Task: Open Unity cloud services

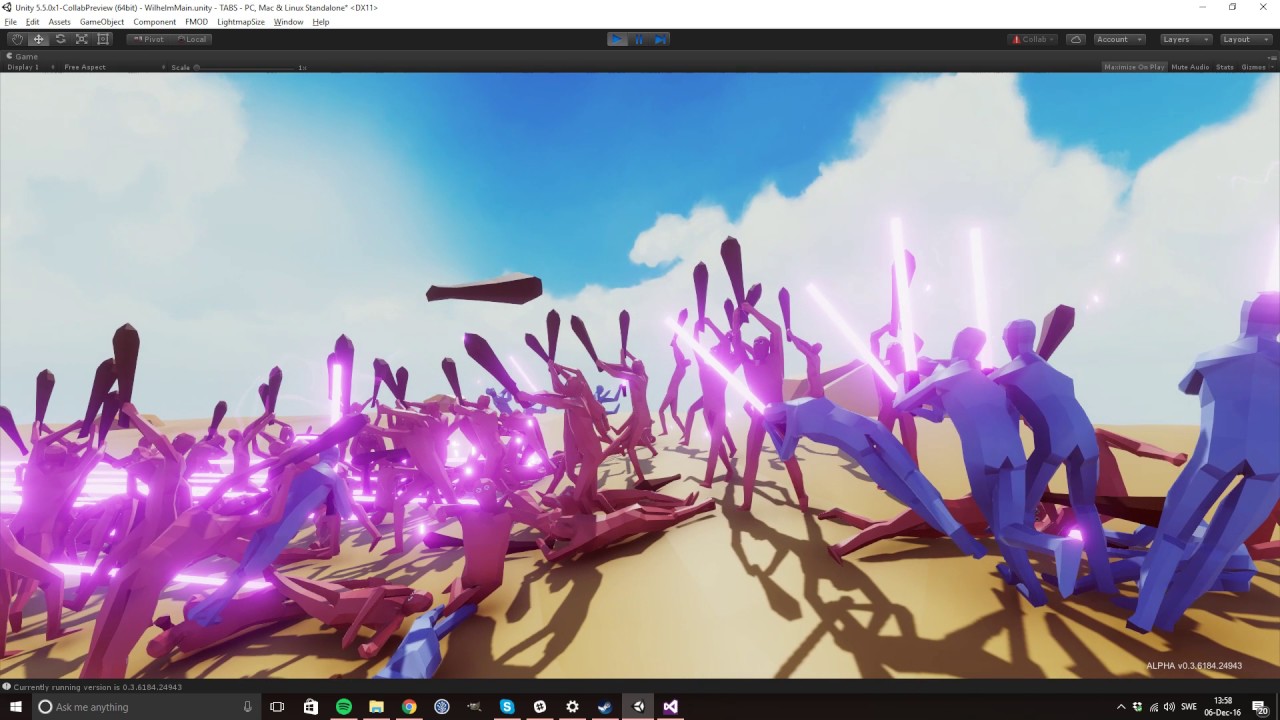Action: 1076,39
